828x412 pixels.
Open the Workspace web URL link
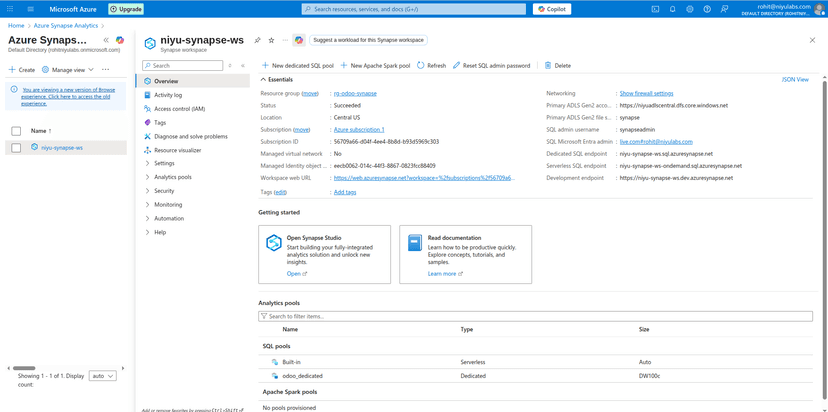point(425,178)
